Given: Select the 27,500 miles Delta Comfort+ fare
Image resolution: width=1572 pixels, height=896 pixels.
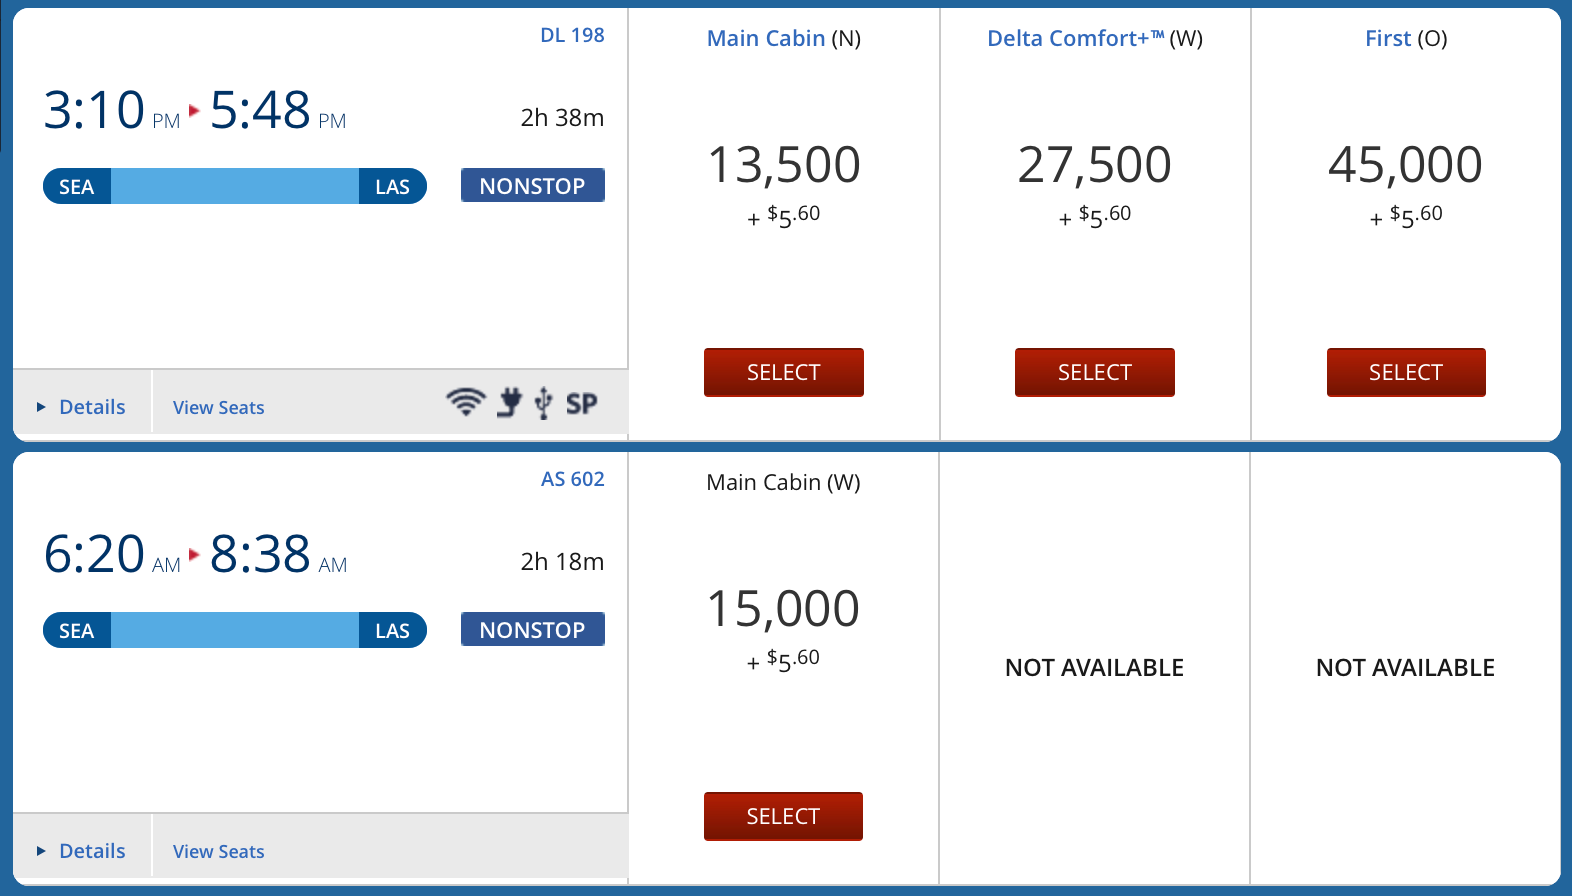Looking at the screenshot, I should tap(1094, 372).
